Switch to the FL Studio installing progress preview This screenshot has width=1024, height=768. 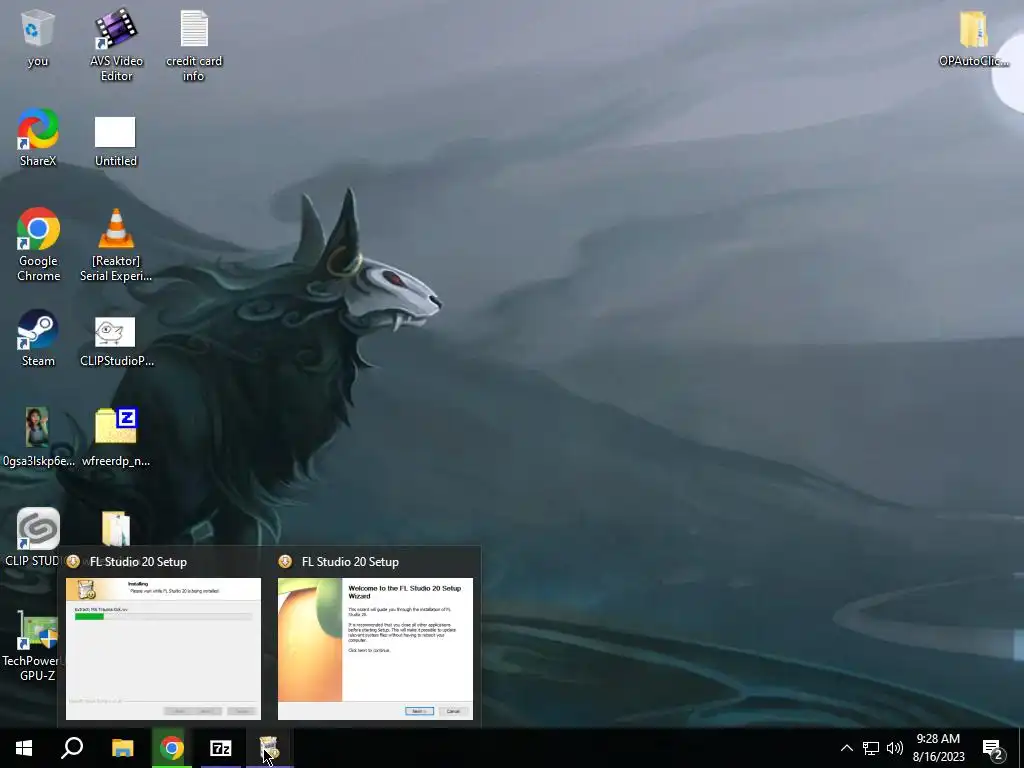163,648
